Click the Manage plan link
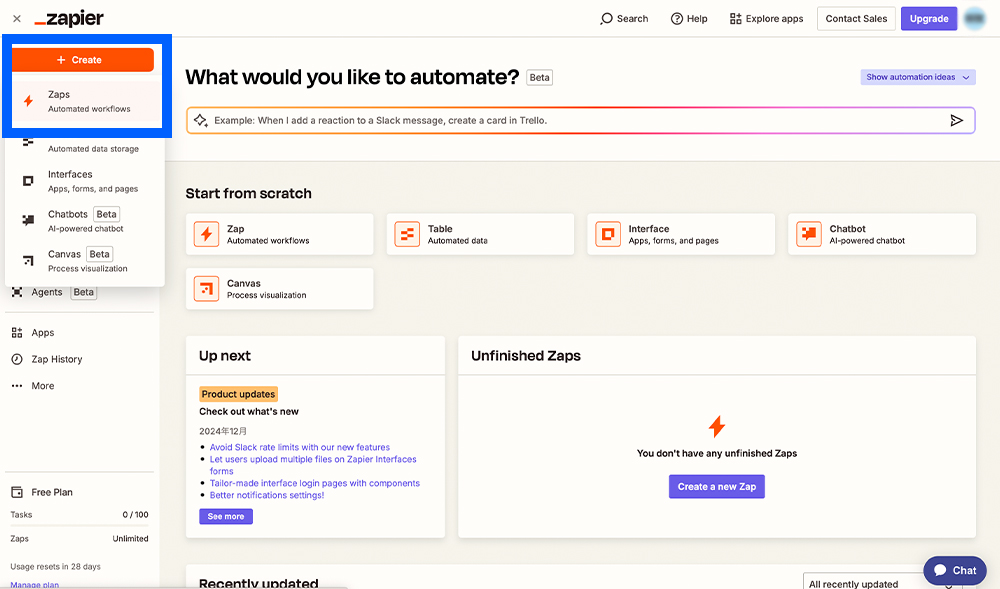Image resolution: width=1000 pixels, height=589 pixels. coord(34,585)
